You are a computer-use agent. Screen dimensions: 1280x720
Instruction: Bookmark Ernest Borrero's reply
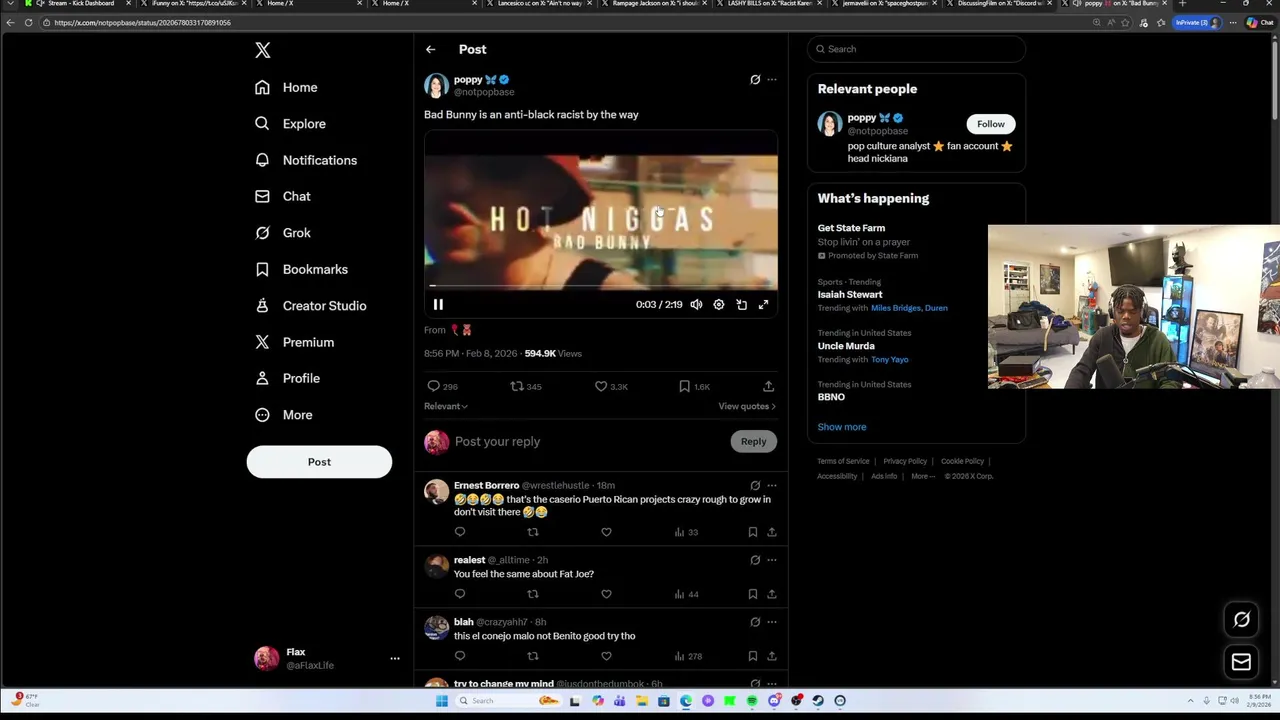click(753, 532)
